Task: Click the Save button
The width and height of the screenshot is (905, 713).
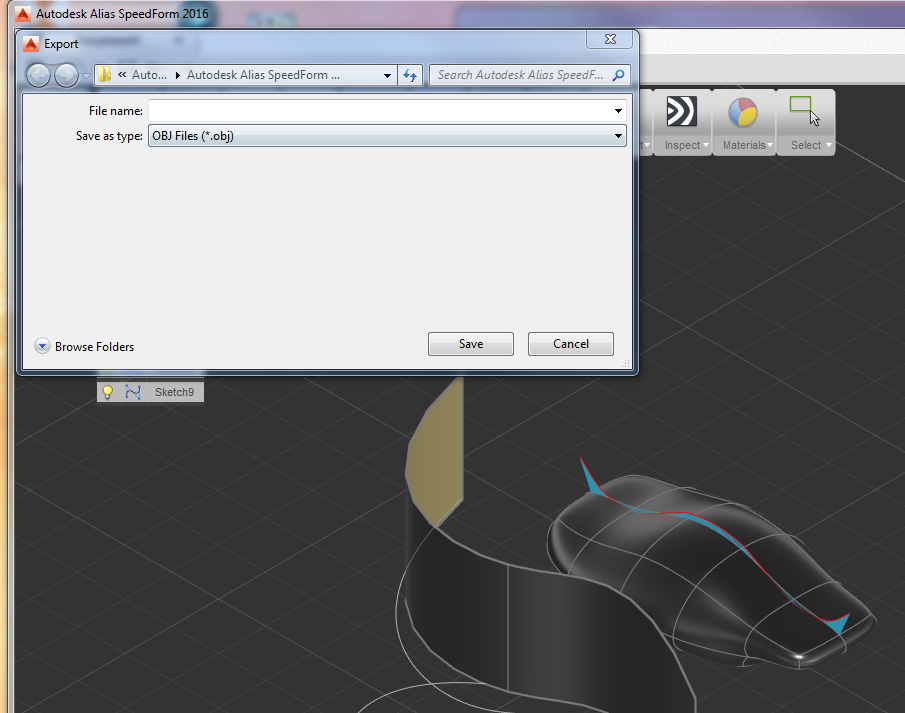Action: click(471, 344)
